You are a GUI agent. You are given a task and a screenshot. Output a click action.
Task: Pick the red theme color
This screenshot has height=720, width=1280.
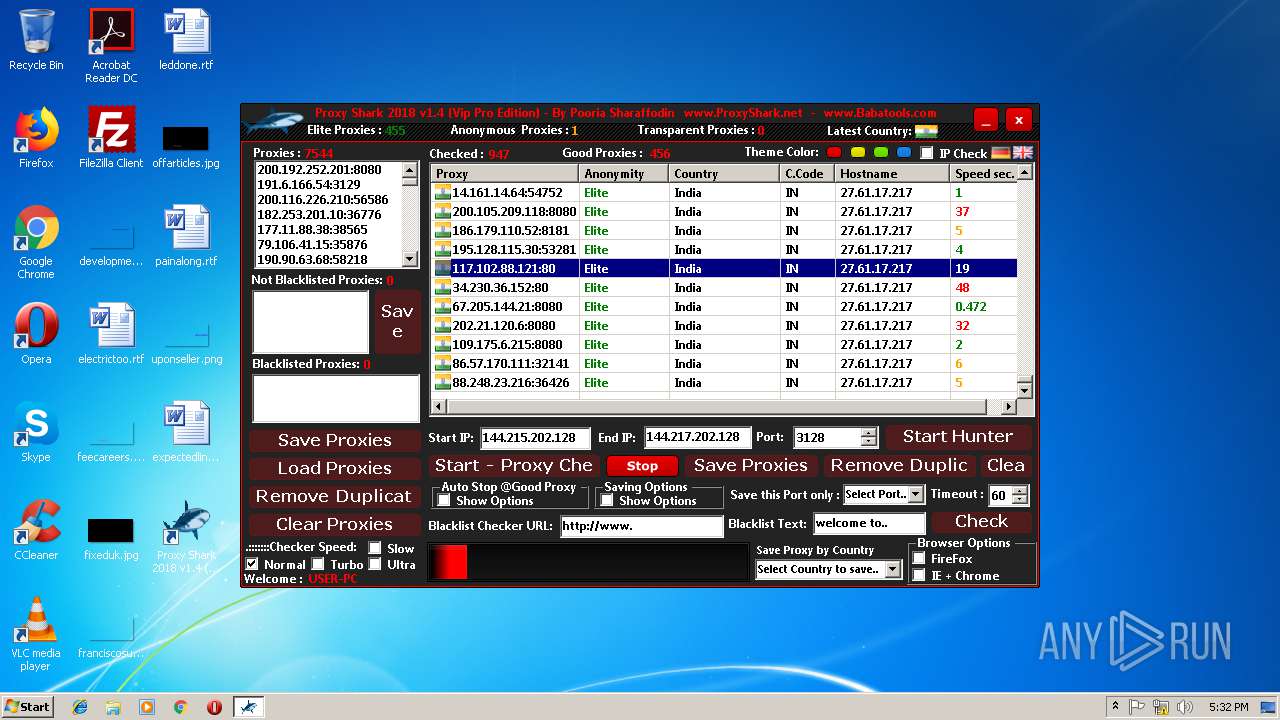[x=836, y=153]
